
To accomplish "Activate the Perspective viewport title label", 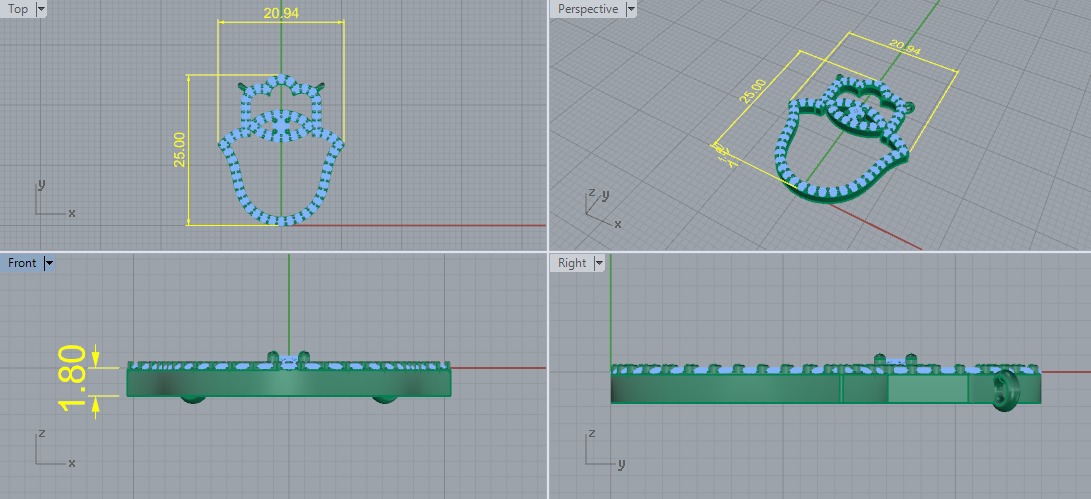I will coord(588,9).
